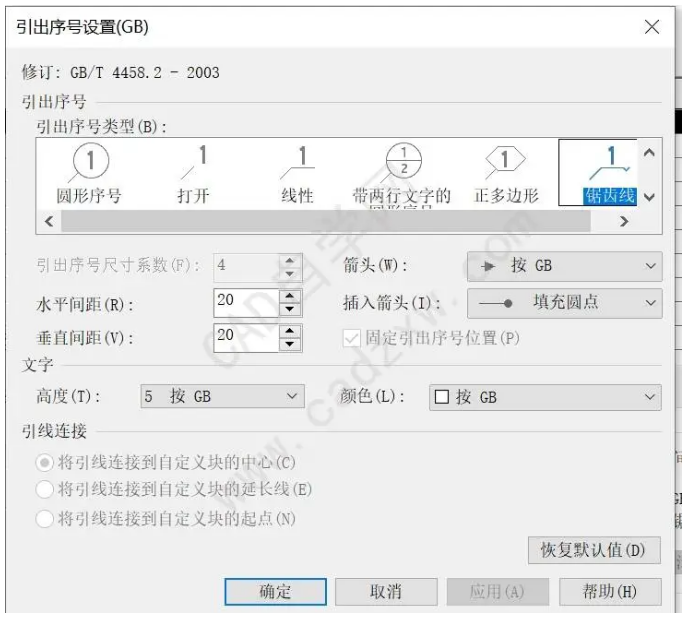The height and width of the screenshot is (618, 689).
Task: Decrease 水平间距(R) value with down arrow
Action: point(290,309)
